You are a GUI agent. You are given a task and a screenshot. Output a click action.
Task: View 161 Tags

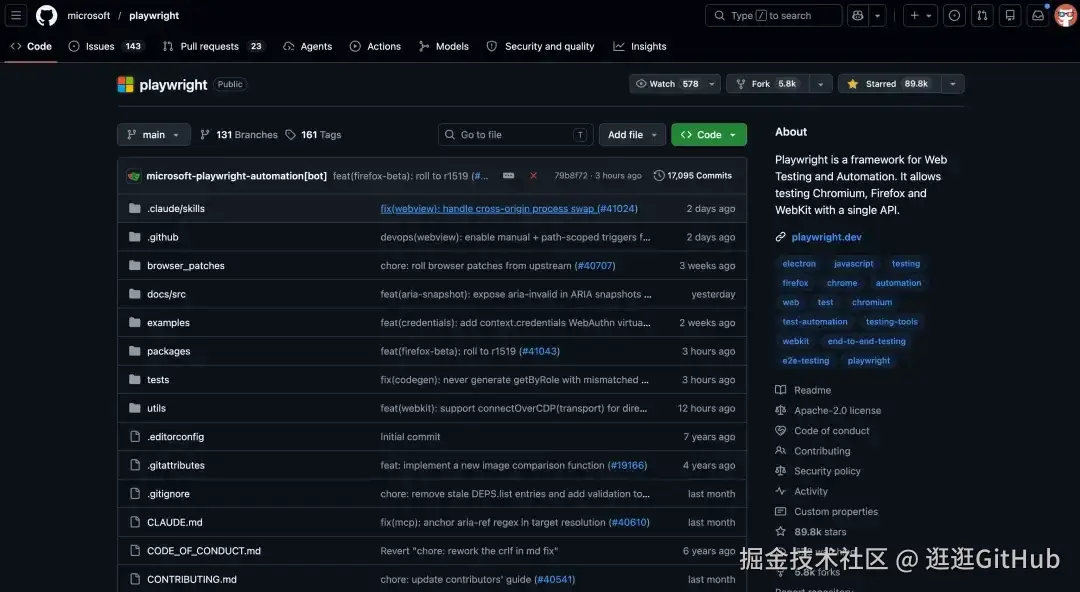coord(313,134)
